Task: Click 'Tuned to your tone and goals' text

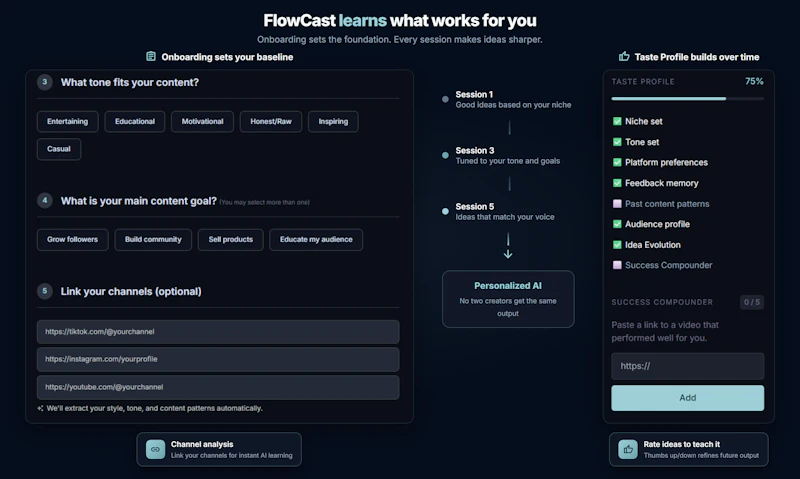Action: point(508,161)
